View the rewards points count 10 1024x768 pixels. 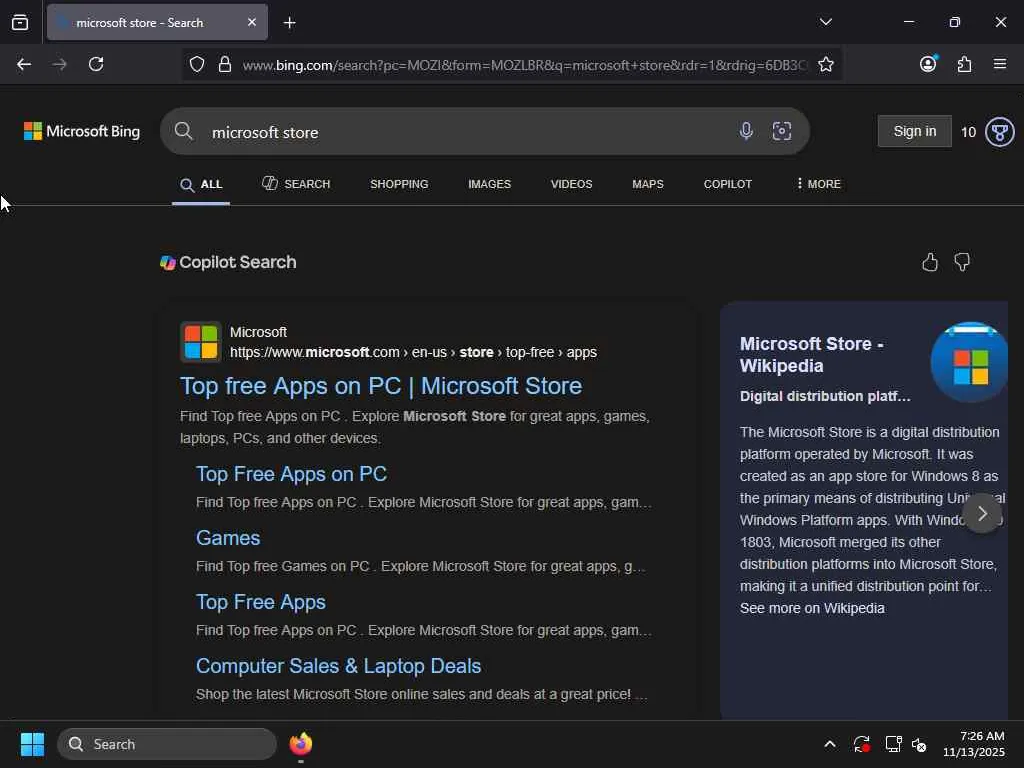(968, 132)
